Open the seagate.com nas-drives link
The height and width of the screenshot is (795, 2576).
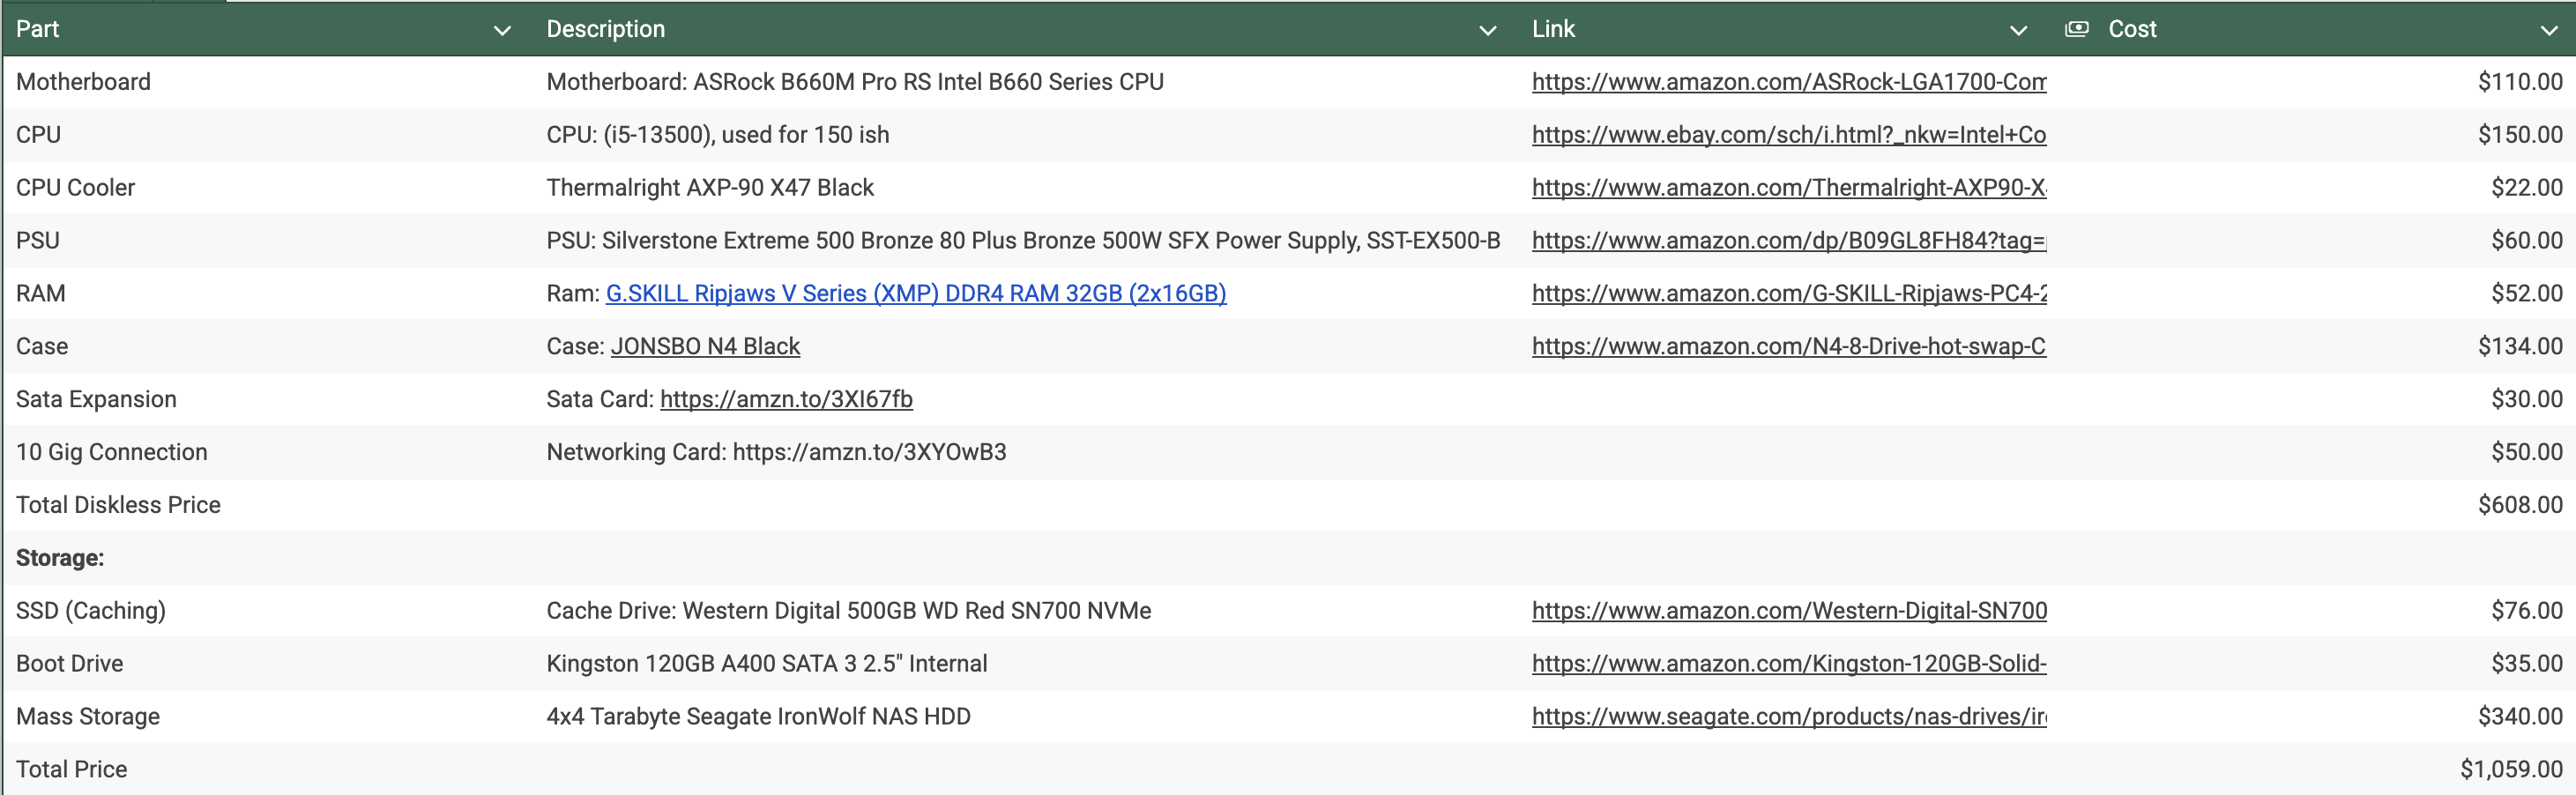point(1789,717)
